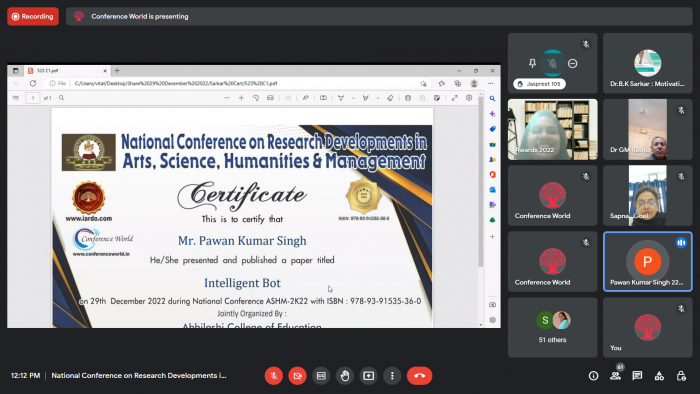Screen dimensions: 700x394
Task: Open the 51 others participant tile
Action: [x=553, y=328]
